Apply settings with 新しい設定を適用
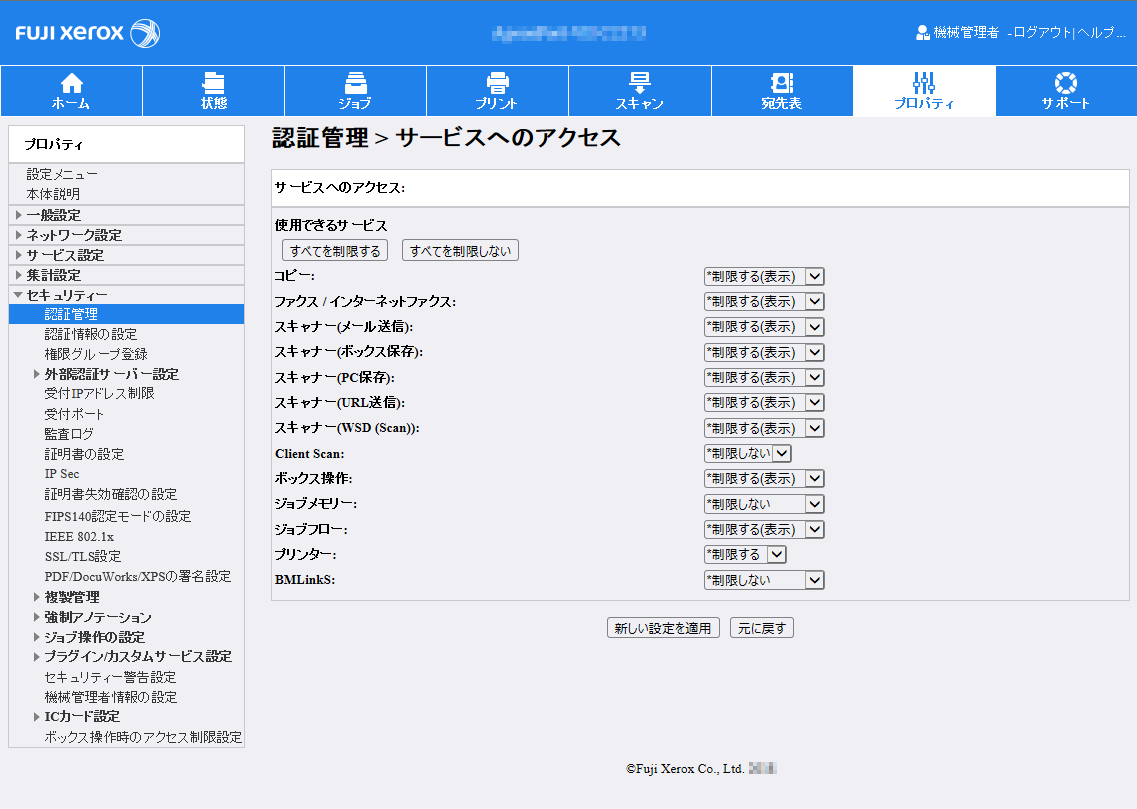The height and width of the screenshot is (809, 1137). coord(663,628)
